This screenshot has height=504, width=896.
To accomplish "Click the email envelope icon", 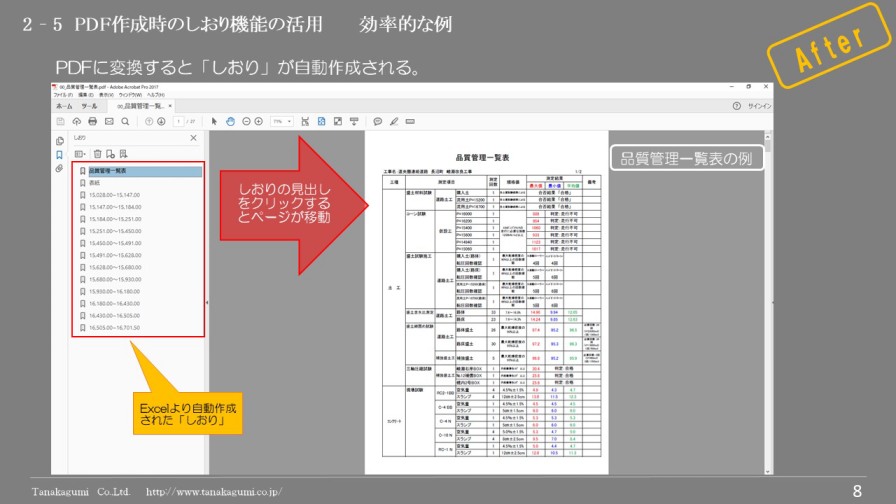I will click(x=108, y=121).
